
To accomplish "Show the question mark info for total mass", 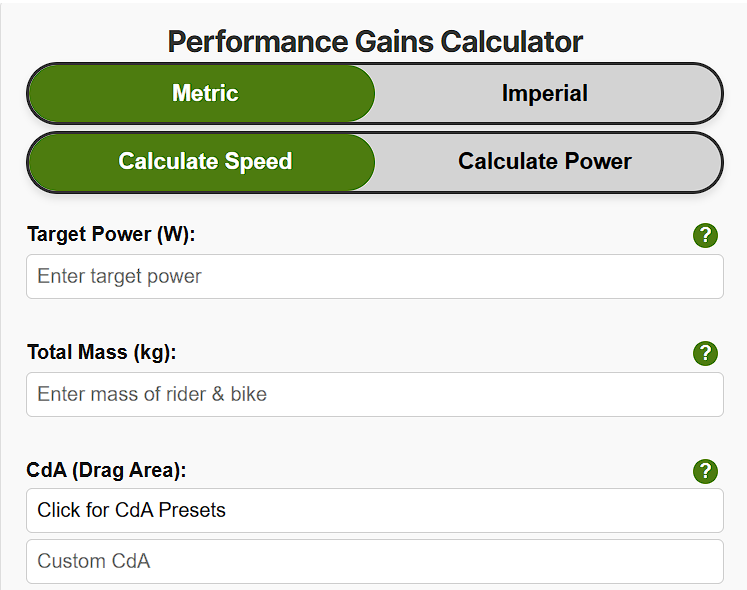I will [x=705, y=353].
